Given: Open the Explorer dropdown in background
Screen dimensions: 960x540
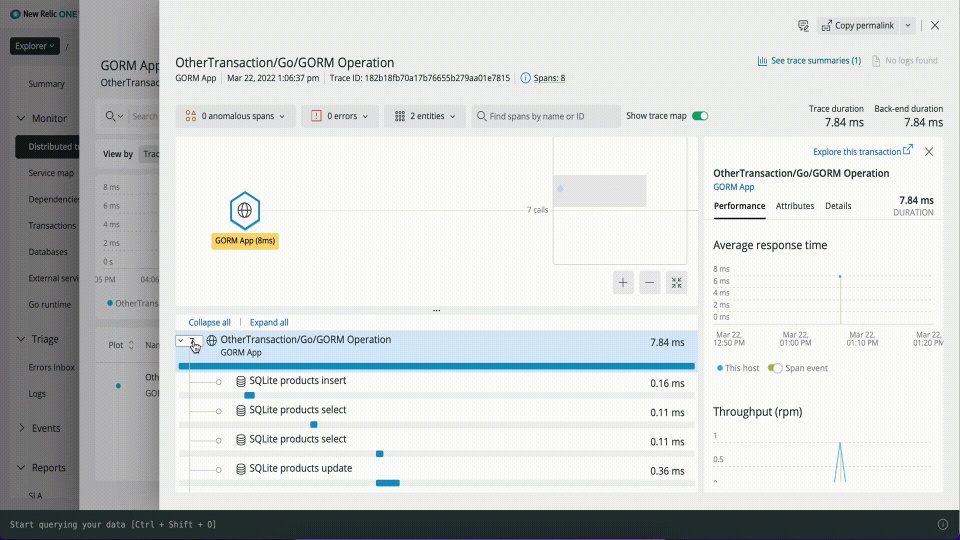Looking at the screenshot, I should point(35,46).
